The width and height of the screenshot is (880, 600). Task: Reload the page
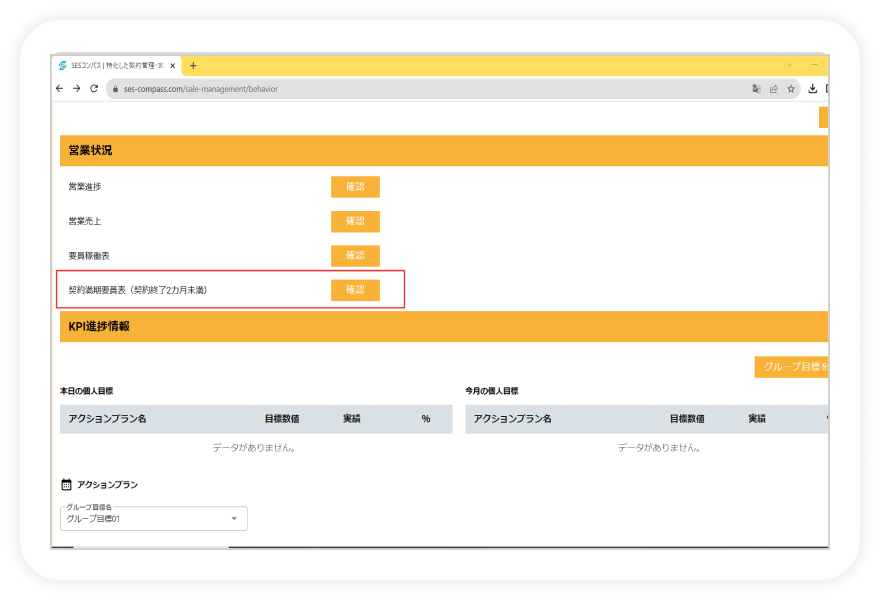(94, 89)
